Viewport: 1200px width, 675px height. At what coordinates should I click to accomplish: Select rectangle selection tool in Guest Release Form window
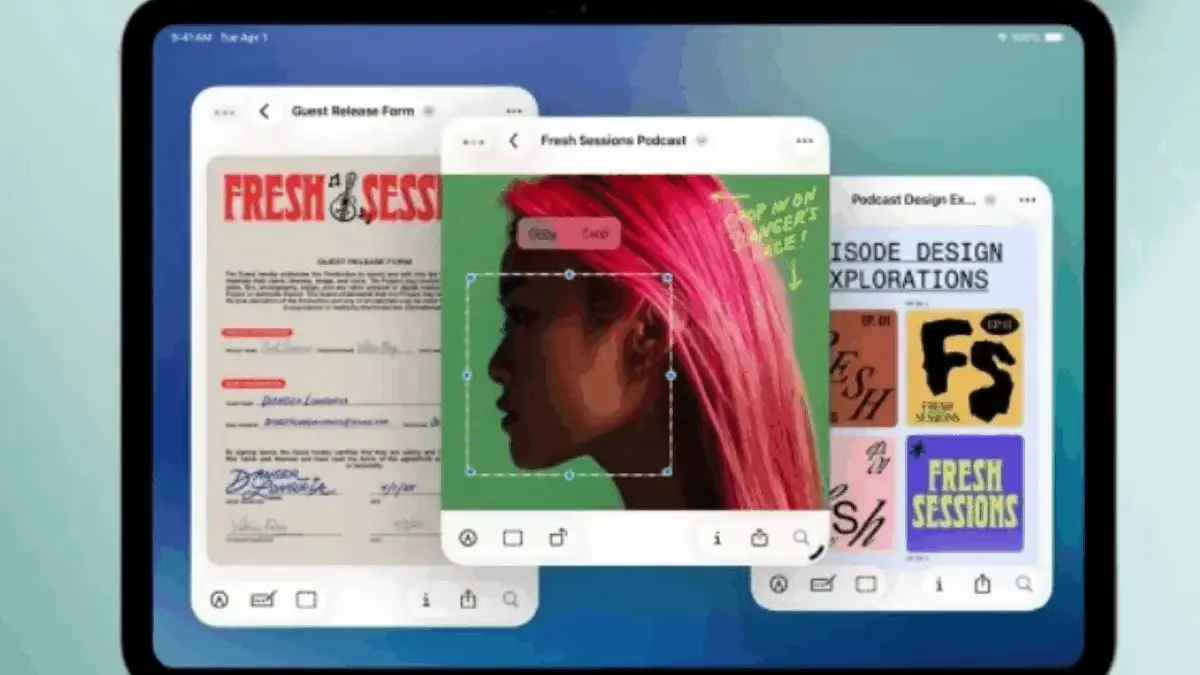[306, 599]
